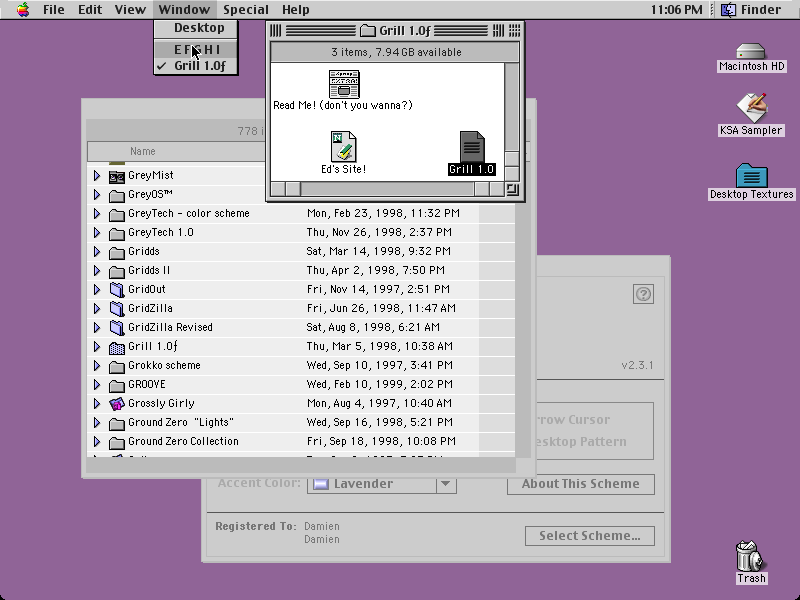Select the Grill 1.0 file icon
This screenshot has height=600, width=800.
click(x=472, y=147)
